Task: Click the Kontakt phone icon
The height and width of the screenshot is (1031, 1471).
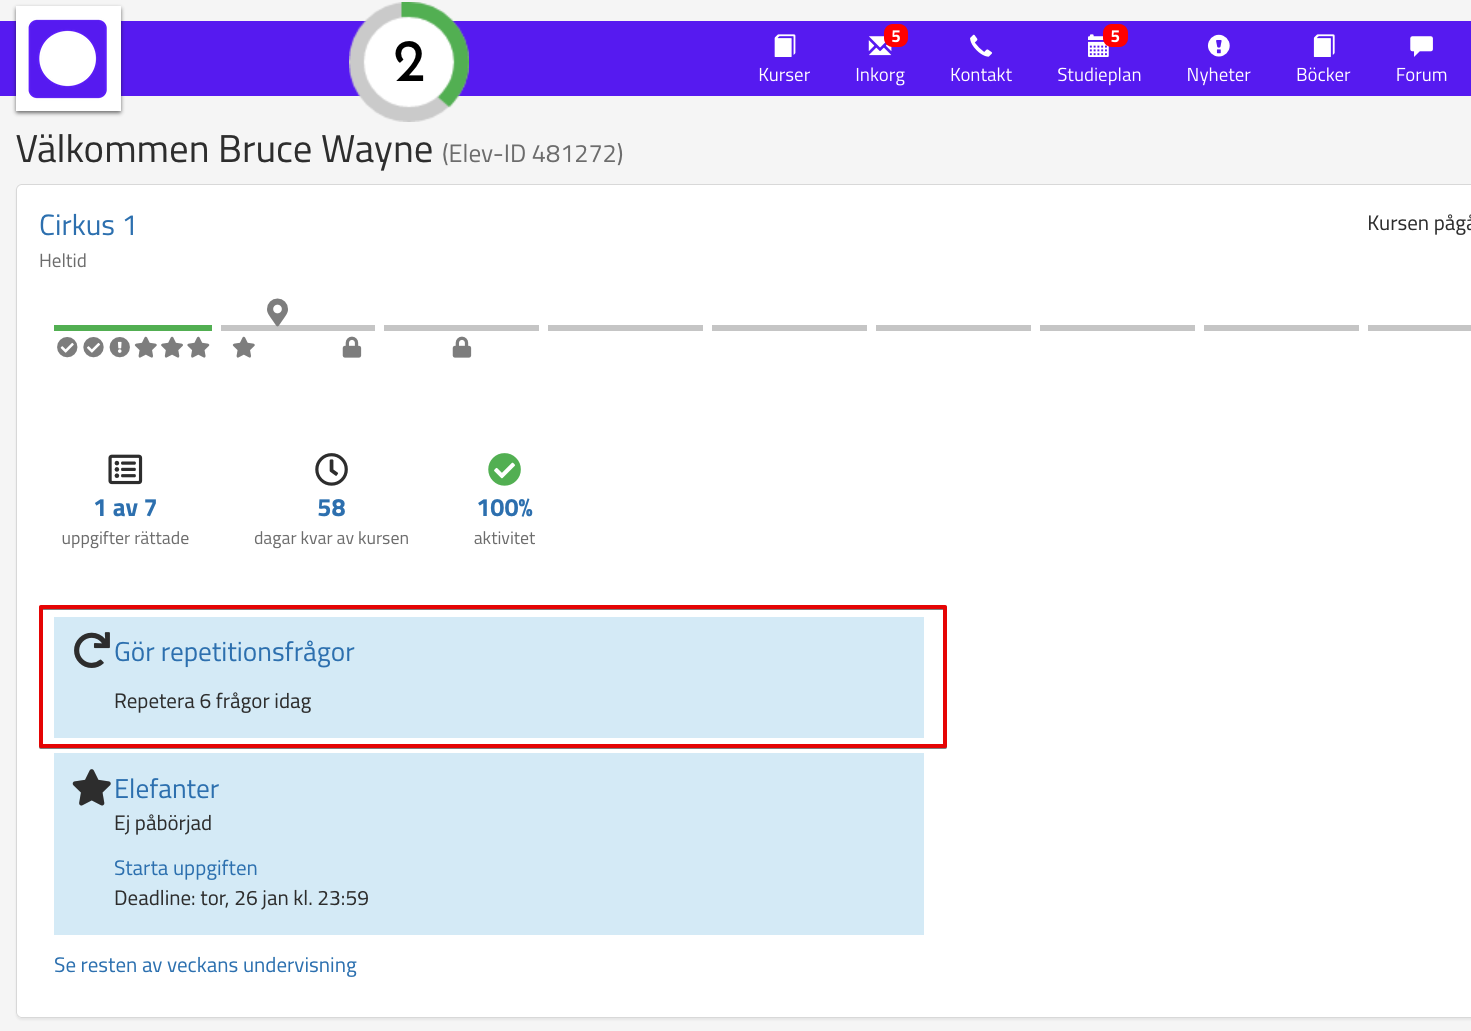Action: click(x=980, y=47)
